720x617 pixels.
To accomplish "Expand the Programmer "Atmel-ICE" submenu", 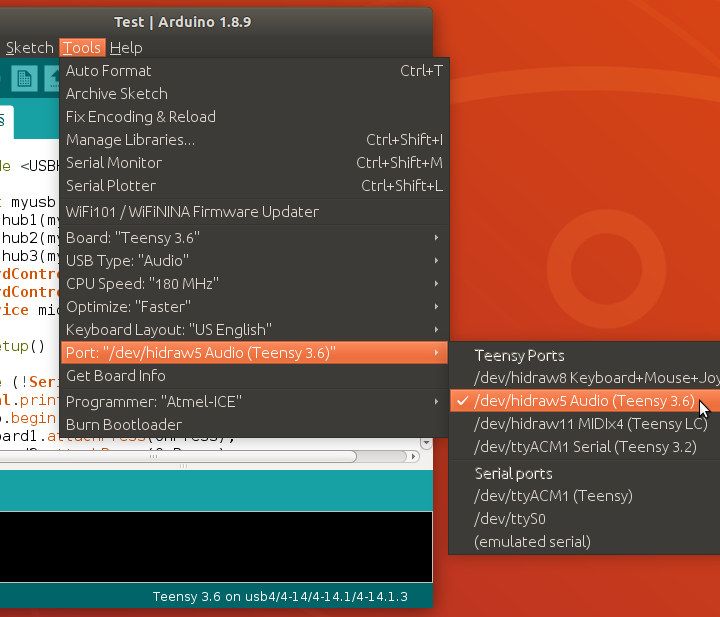I will [x=254, y=402].
